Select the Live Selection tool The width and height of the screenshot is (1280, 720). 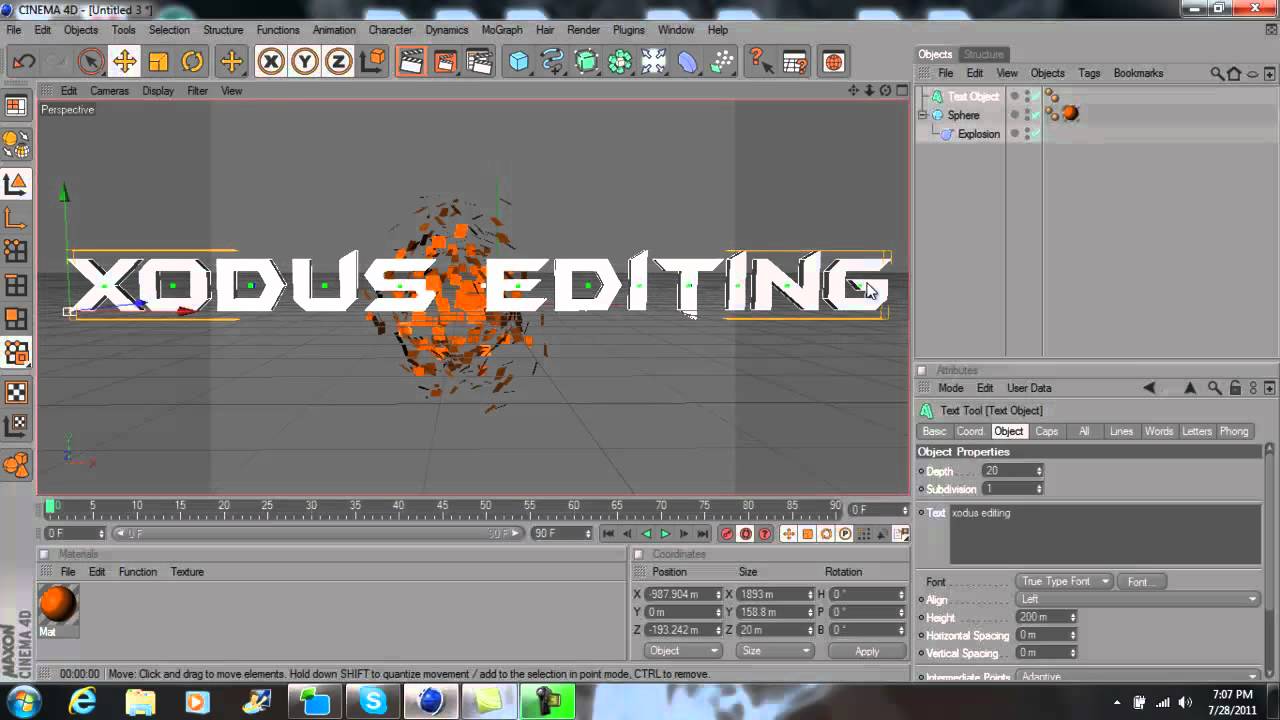click(x=90, y=62)
